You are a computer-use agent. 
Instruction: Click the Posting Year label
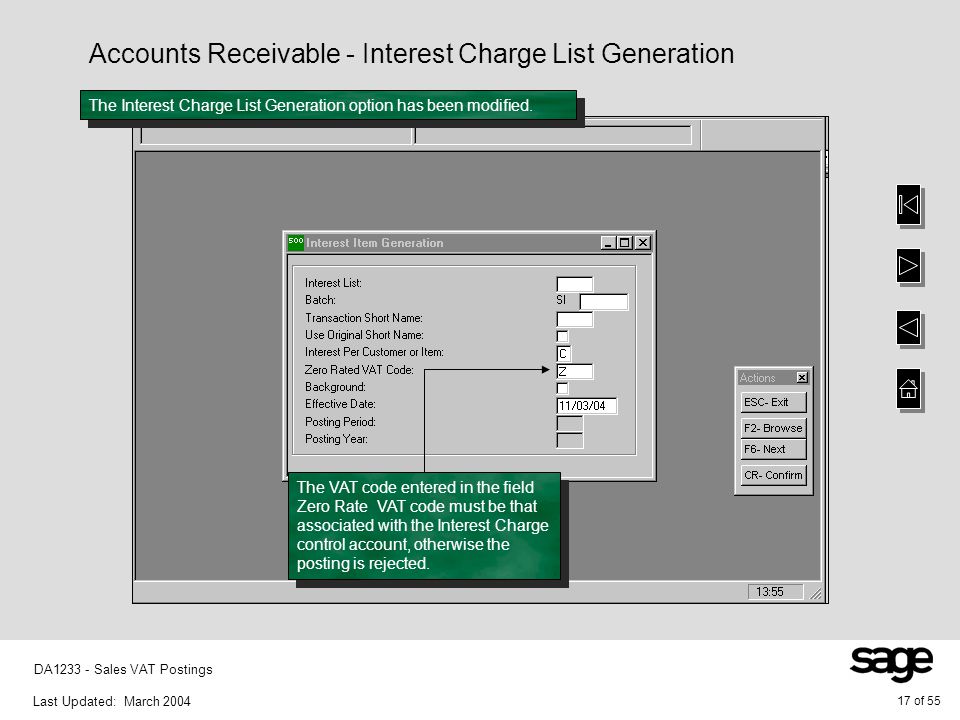[x=336, y=439]
